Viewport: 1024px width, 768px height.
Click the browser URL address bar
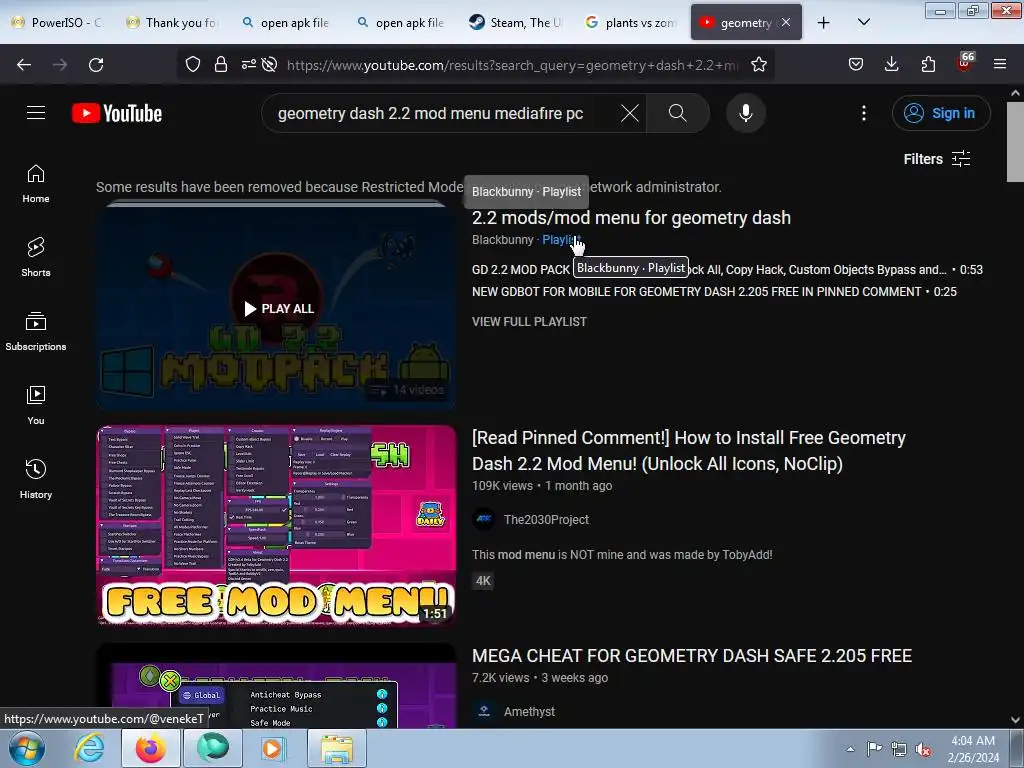point(513,65)
